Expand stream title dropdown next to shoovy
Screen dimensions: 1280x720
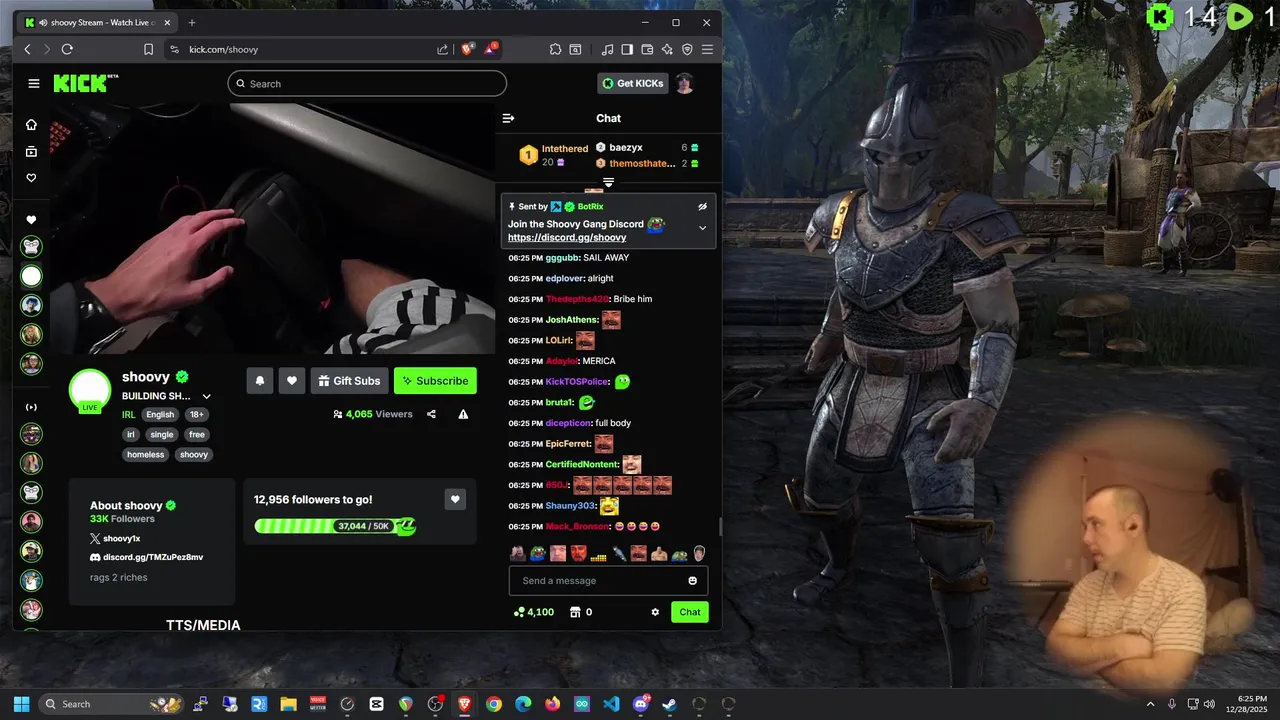coord(207,396)
